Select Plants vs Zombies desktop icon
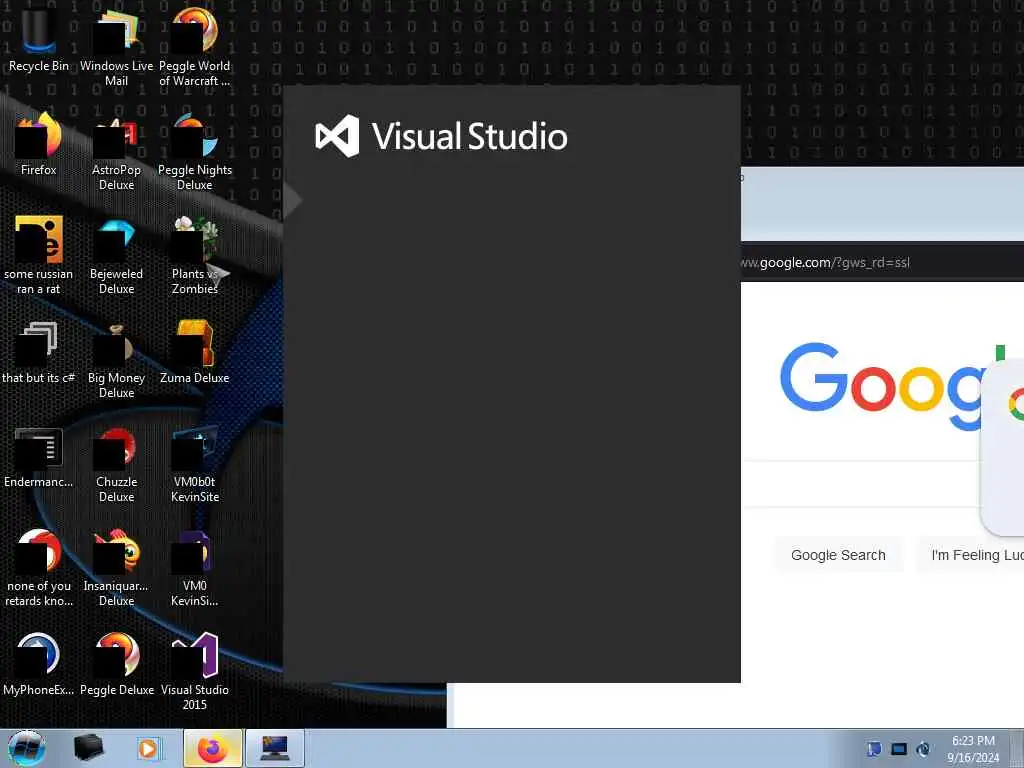This screenshot has width=1024, height=768. click(195, 255)
